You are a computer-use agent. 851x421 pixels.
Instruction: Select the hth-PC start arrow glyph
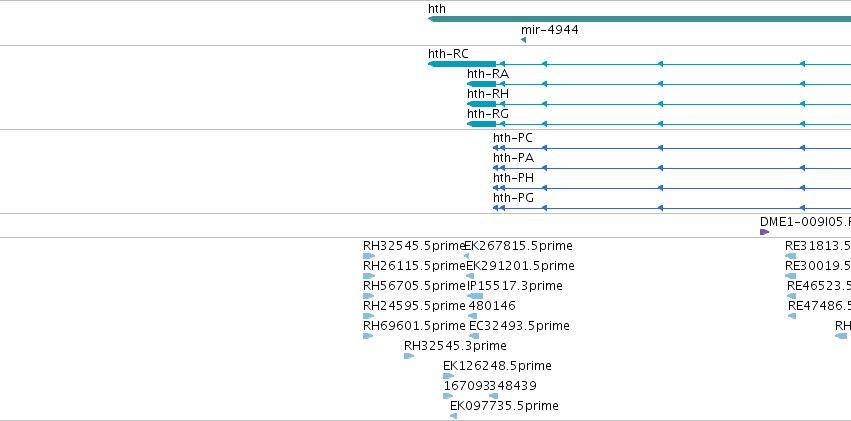(496, 148)
